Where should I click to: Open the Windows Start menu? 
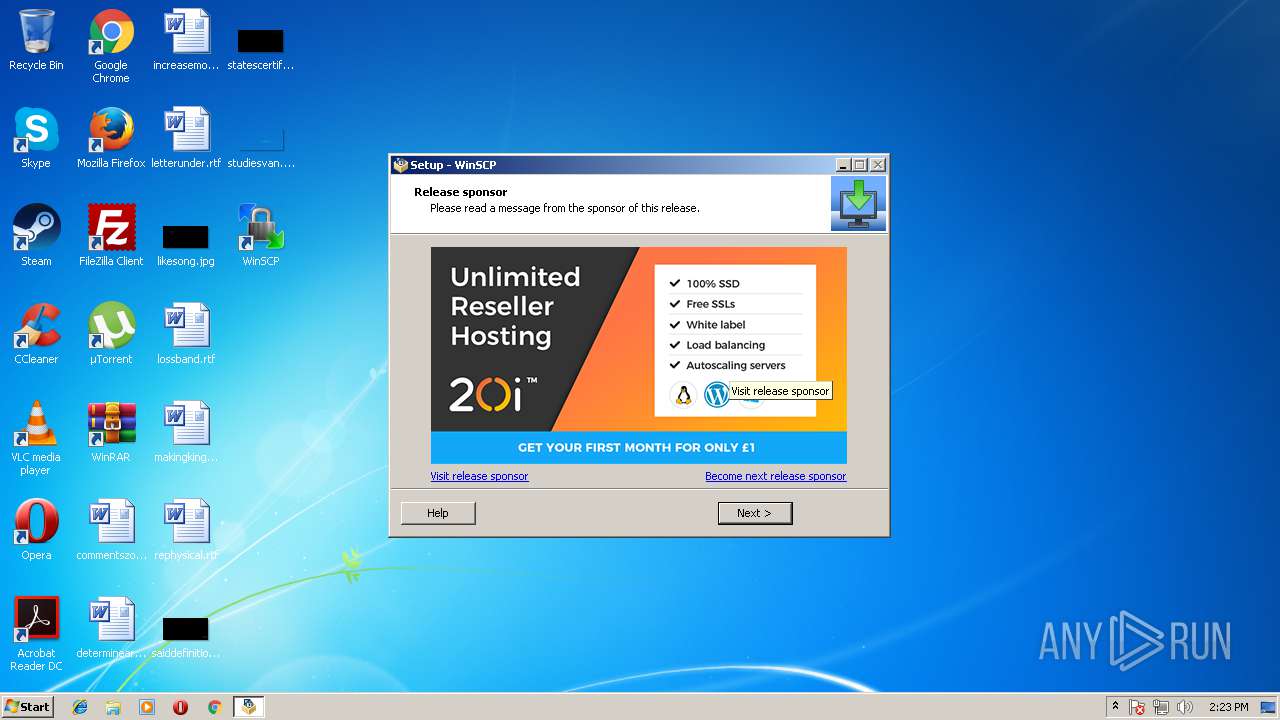coord(27,707)
